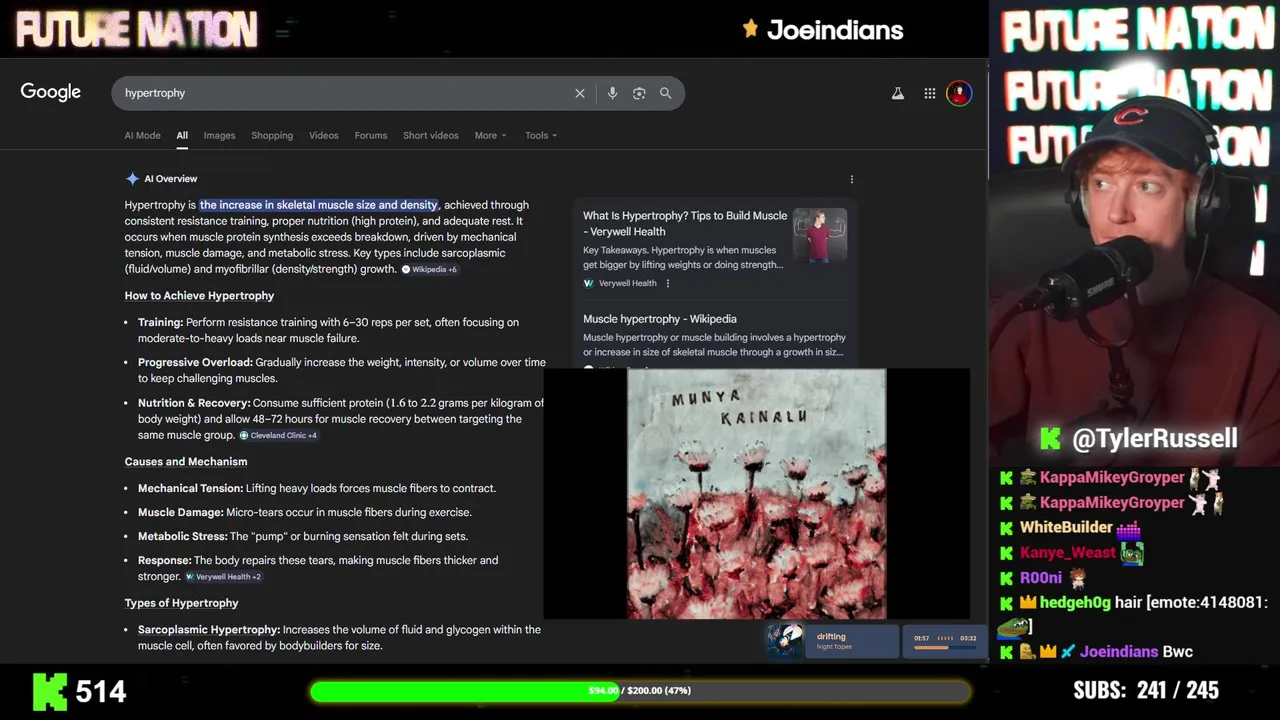Click chat username hedgeh0g
1280x720 pixels.
pos(1075,602)
